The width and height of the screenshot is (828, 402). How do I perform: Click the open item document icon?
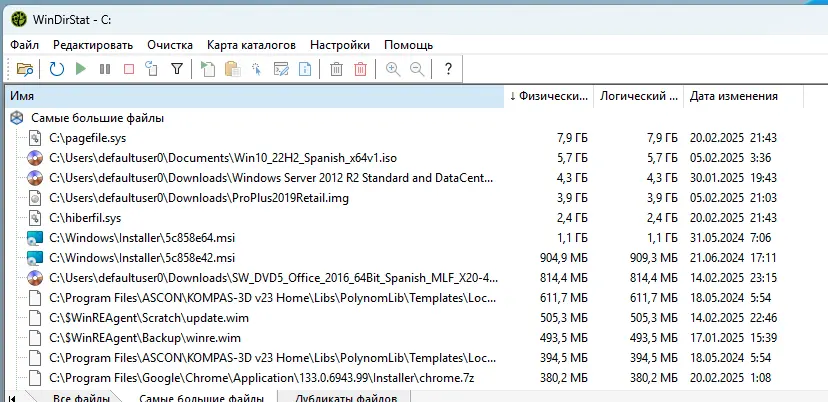tap(208, 69)
